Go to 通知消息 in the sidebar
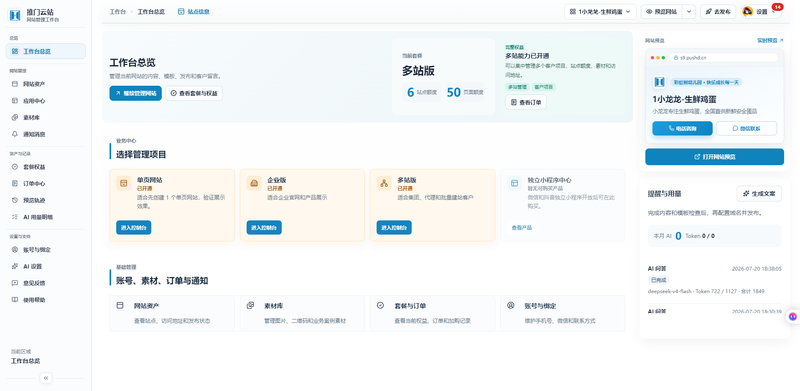The width and height of the screenshot is (800, 391). pos(46,134)
